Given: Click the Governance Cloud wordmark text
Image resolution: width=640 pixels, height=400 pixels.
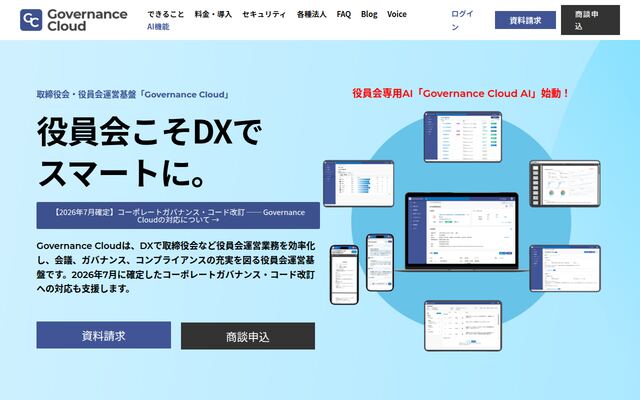Looking at the screenshot, I should tap(87, 20).
